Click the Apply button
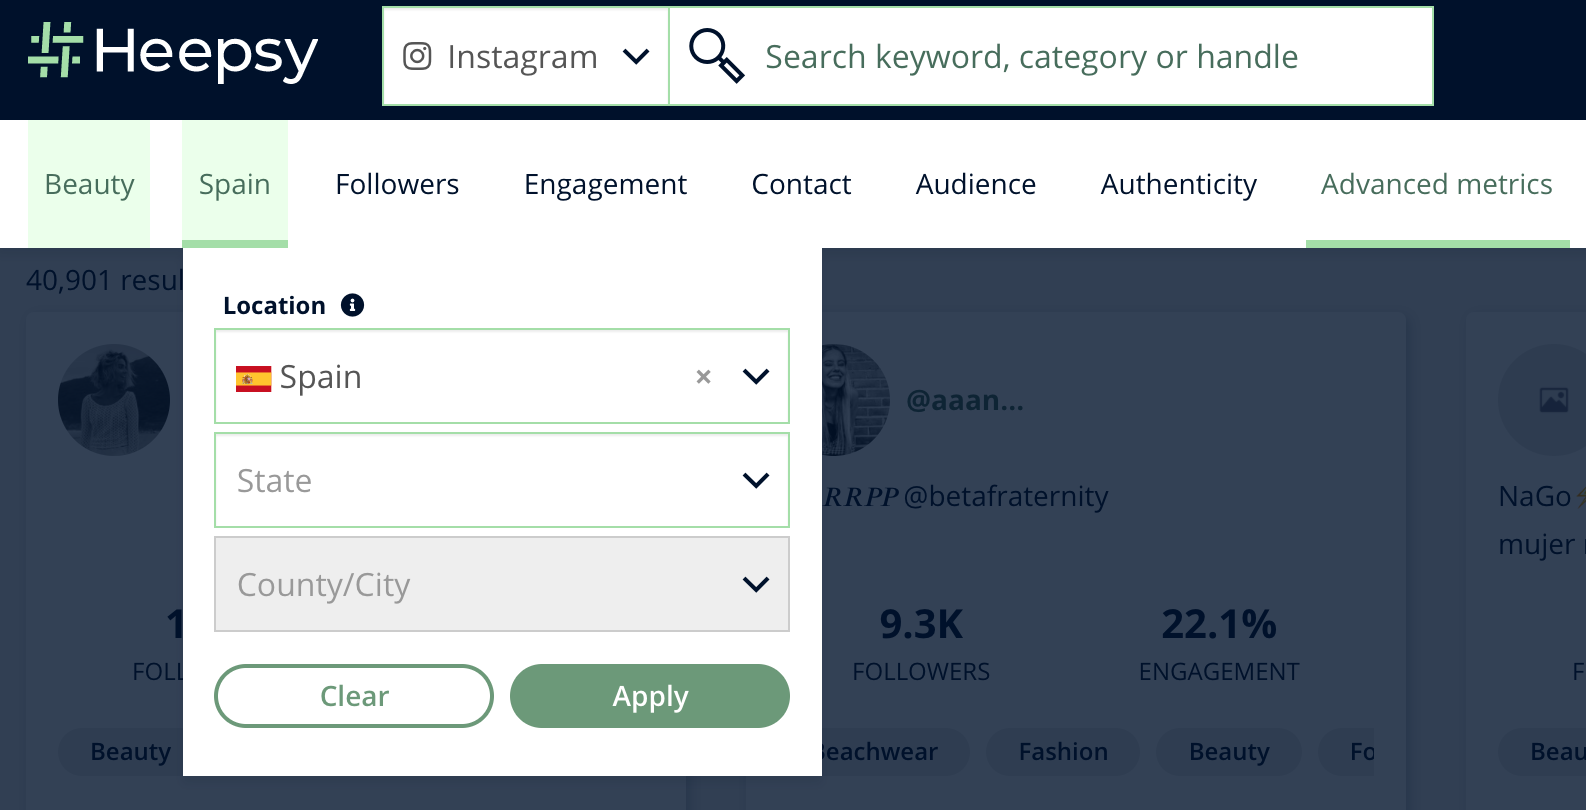 coord(649,696)
